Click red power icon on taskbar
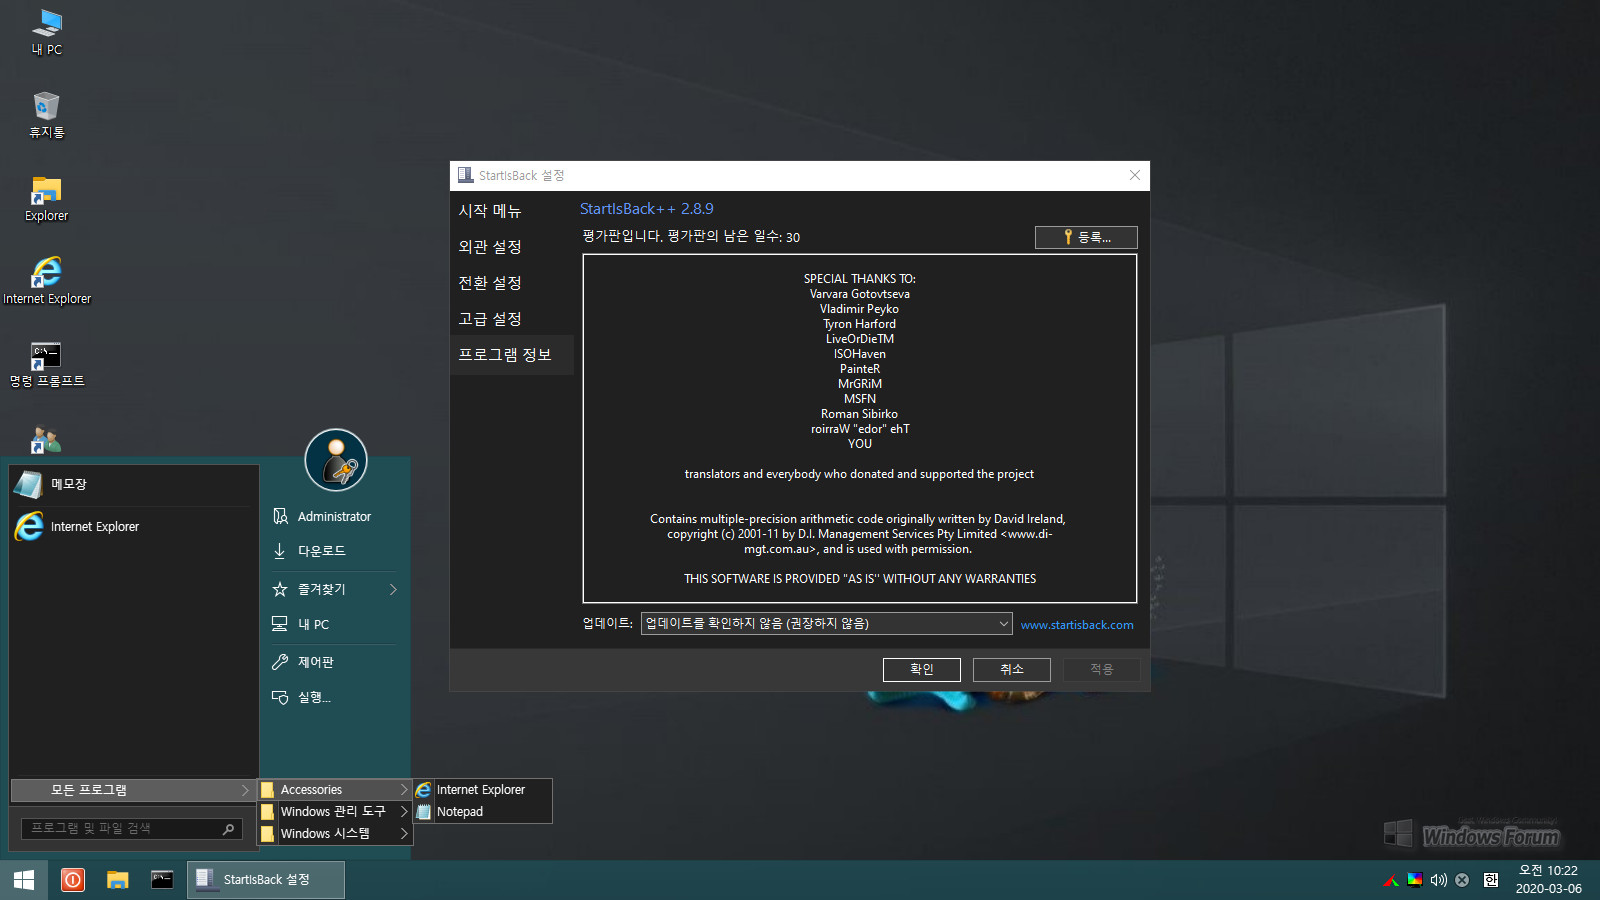Screen dimensions: 1600x900 (x=73, y=880)
